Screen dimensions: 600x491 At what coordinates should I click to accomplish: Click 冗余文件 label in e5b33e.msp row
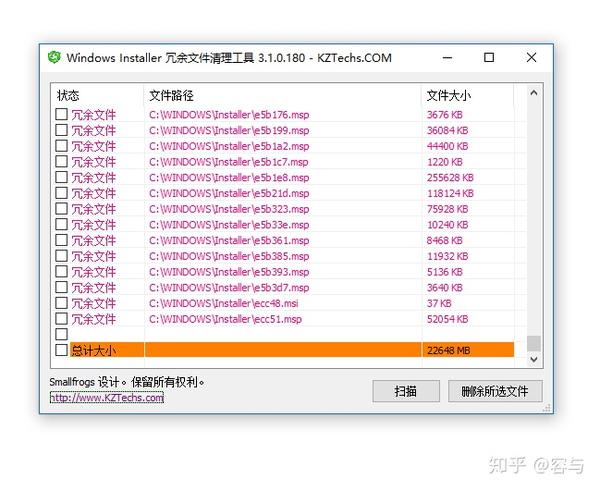tap(93, 225)
